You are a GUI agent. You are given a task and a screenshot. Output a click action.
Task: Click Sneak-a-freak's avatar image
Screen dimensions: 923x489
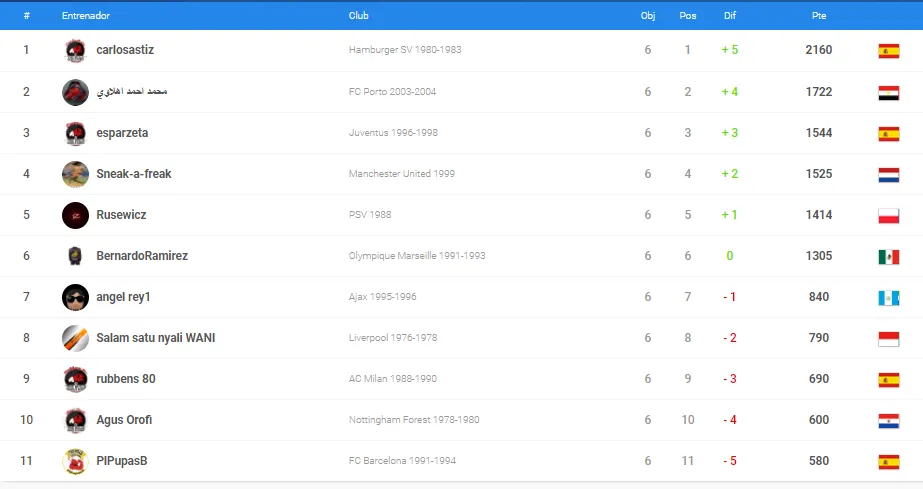click(75, 174)
